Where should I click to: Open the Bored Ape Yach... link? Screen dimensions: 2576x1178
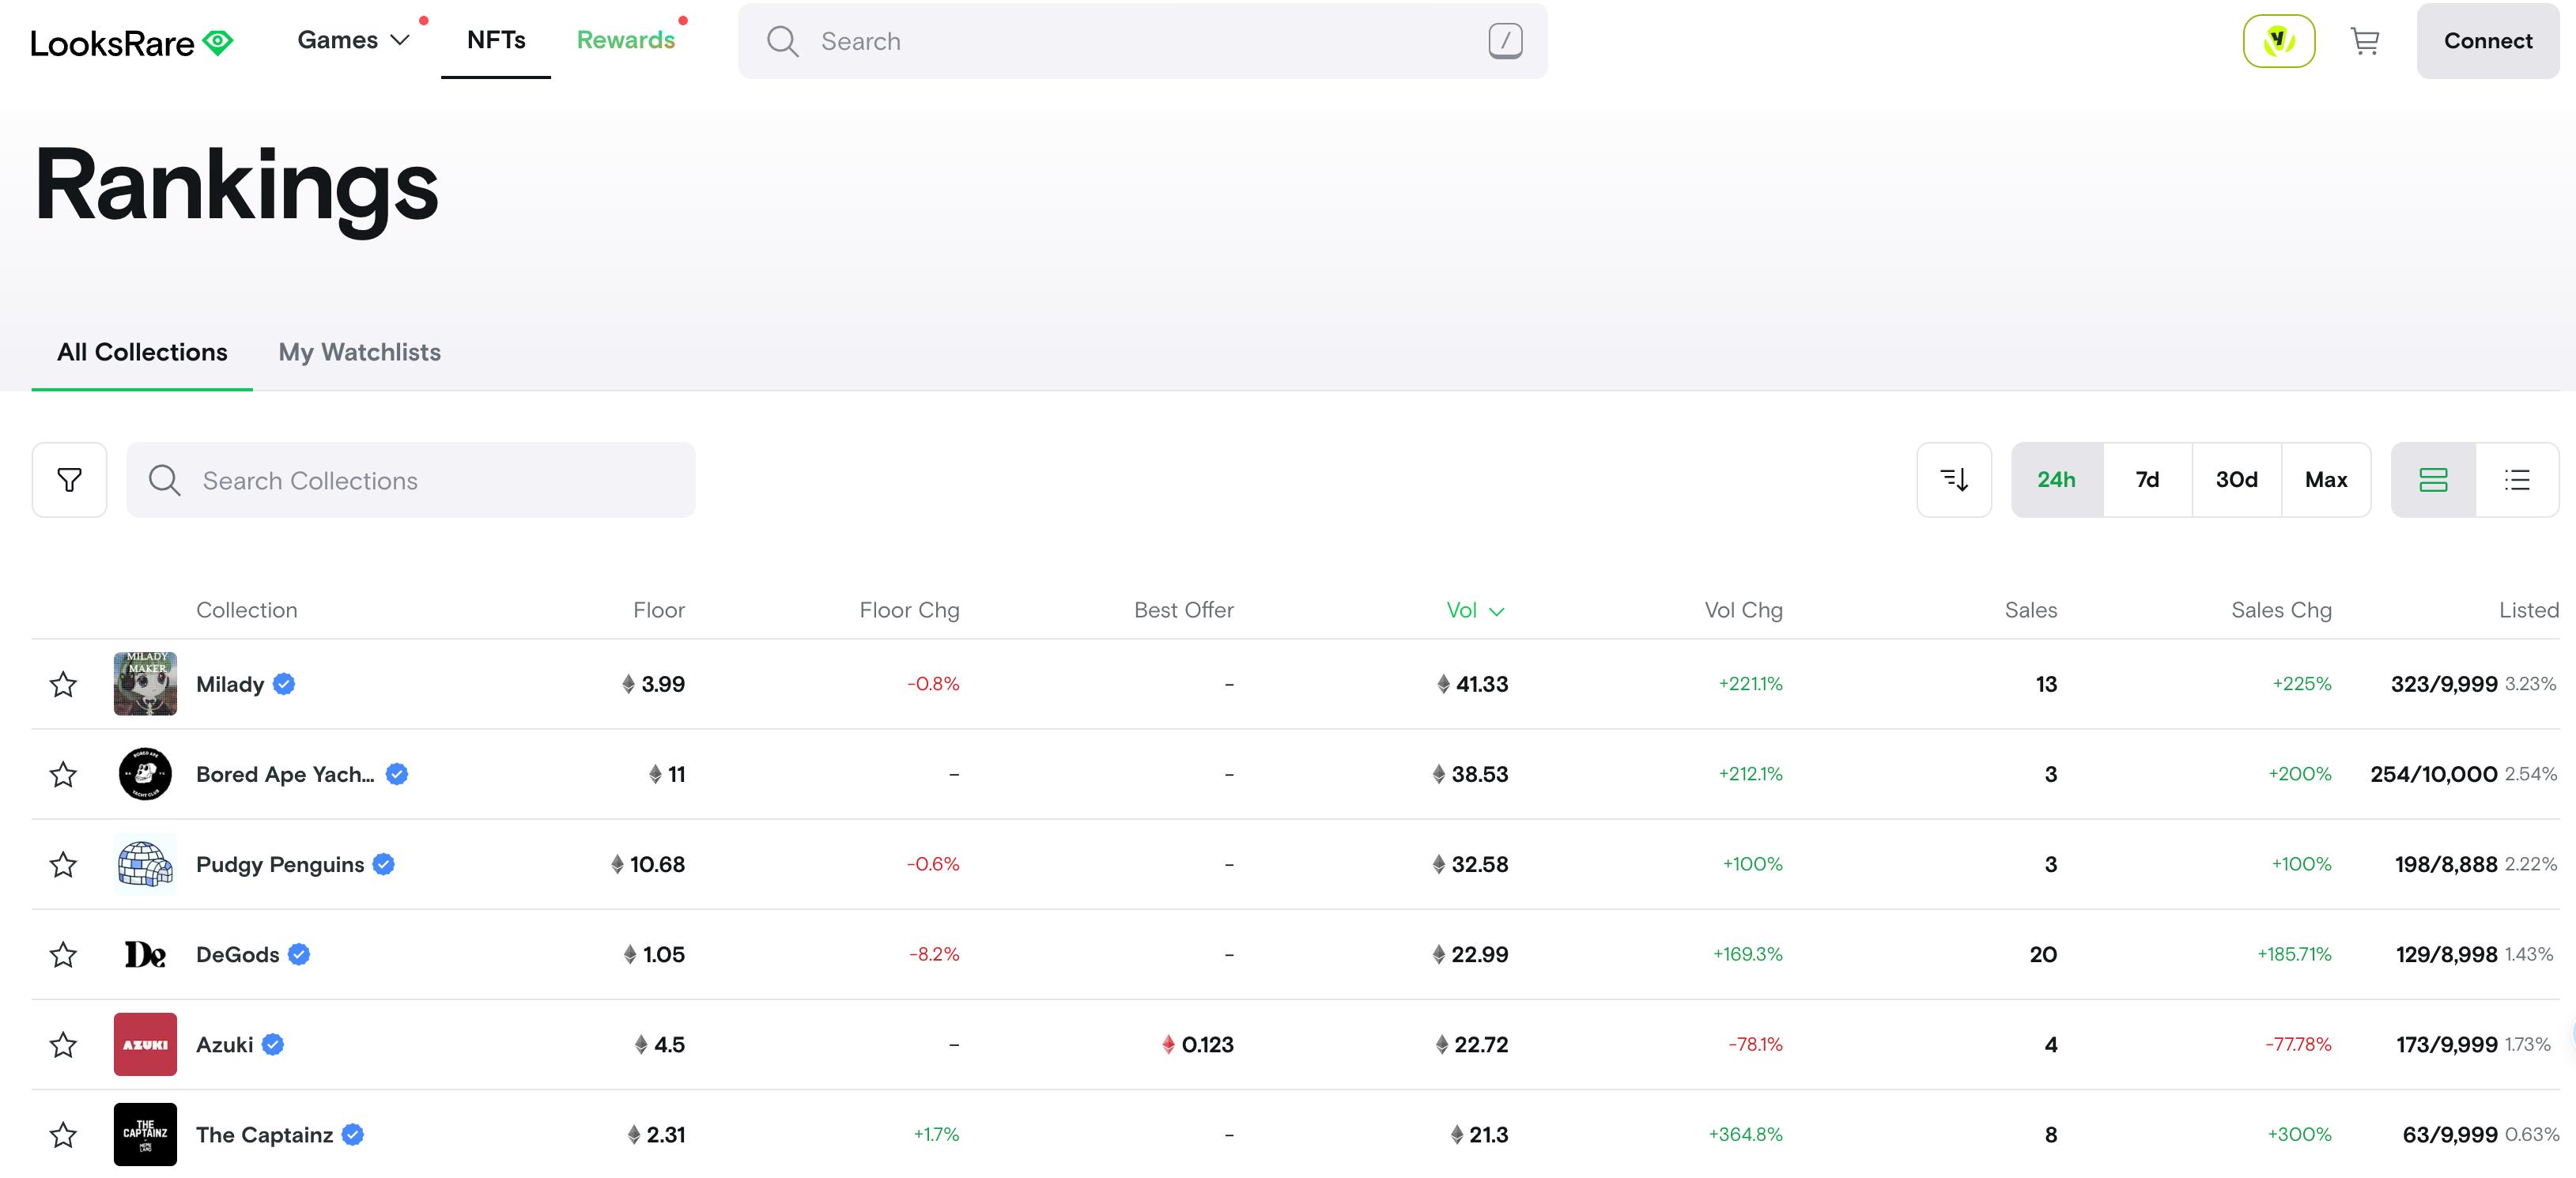[x=285, y=774]
